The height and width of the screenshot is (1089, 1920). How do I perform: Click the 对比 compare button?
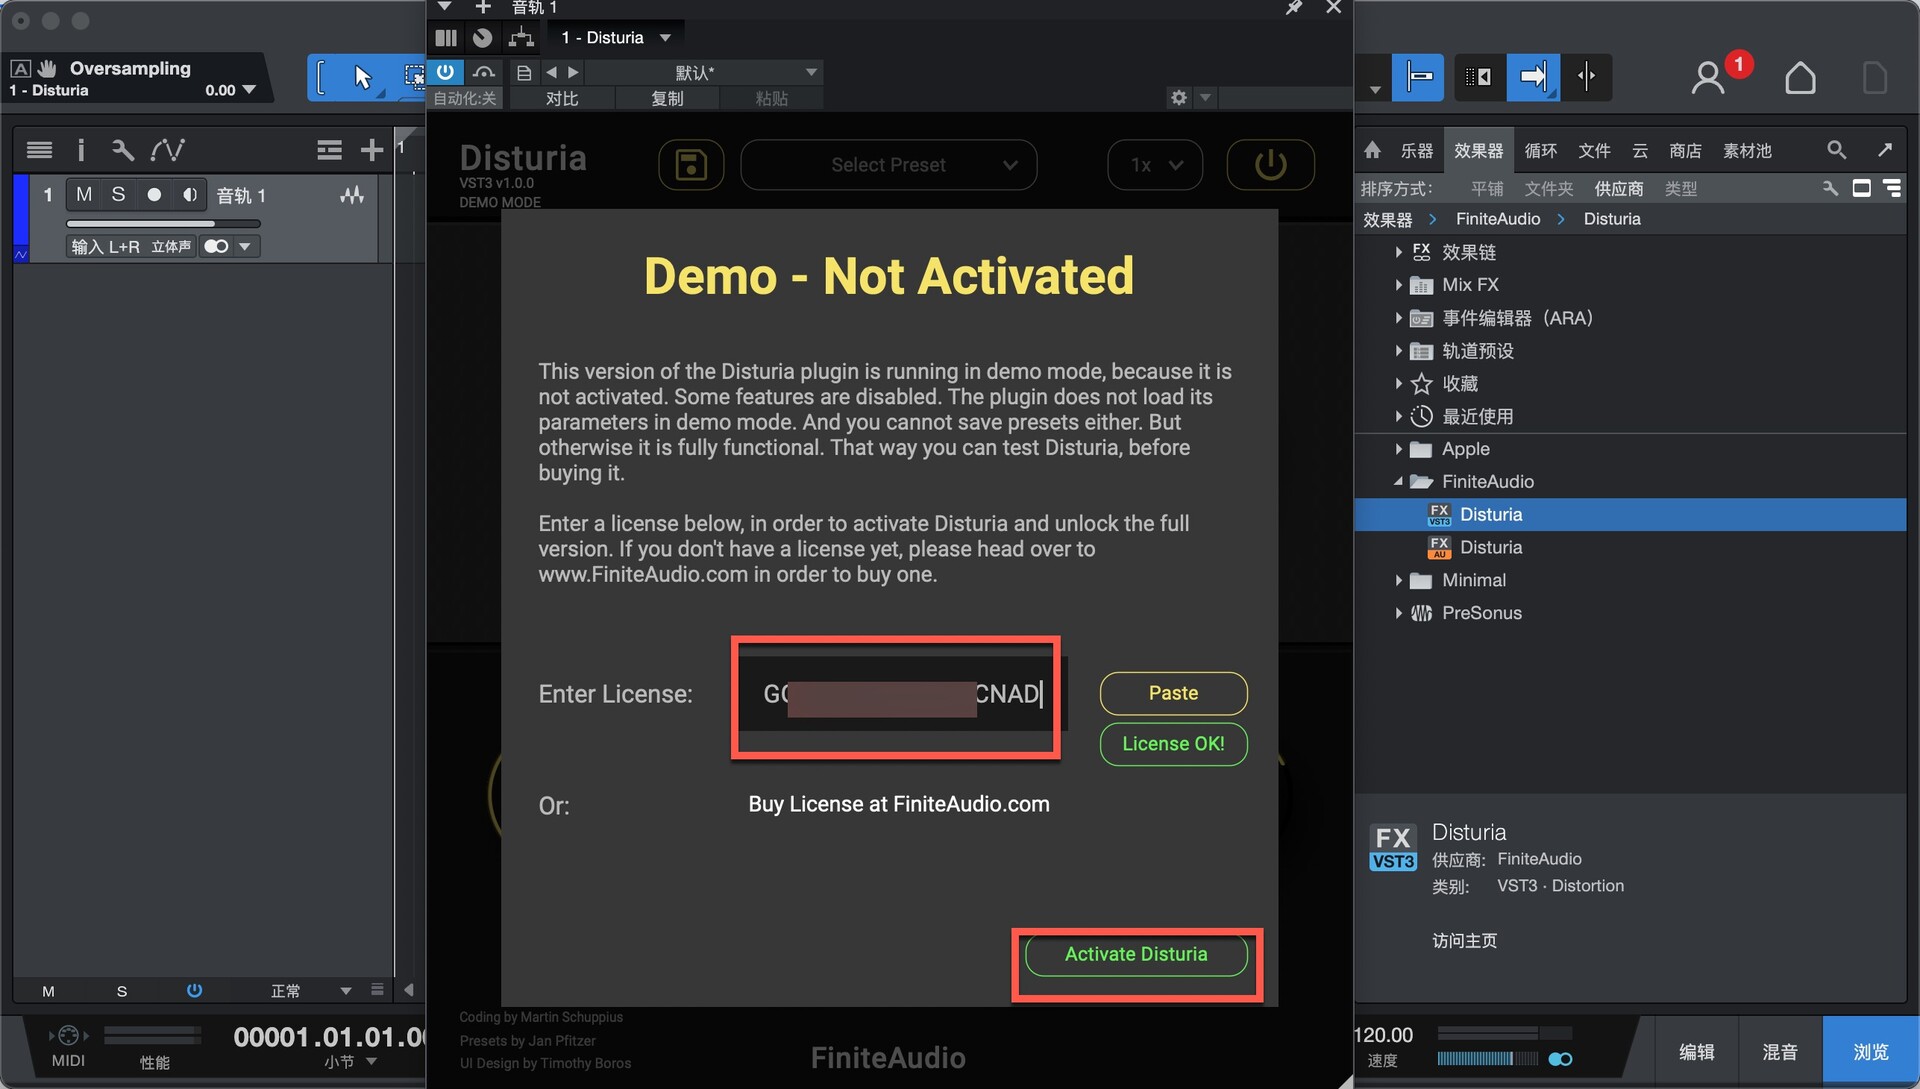562,98
